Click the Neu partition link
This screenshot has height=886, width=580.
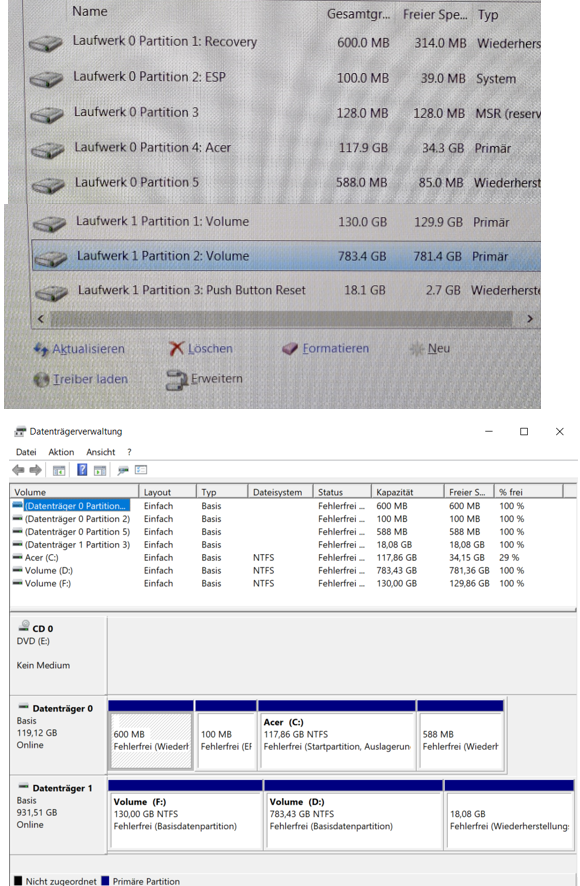coord(430,349)
